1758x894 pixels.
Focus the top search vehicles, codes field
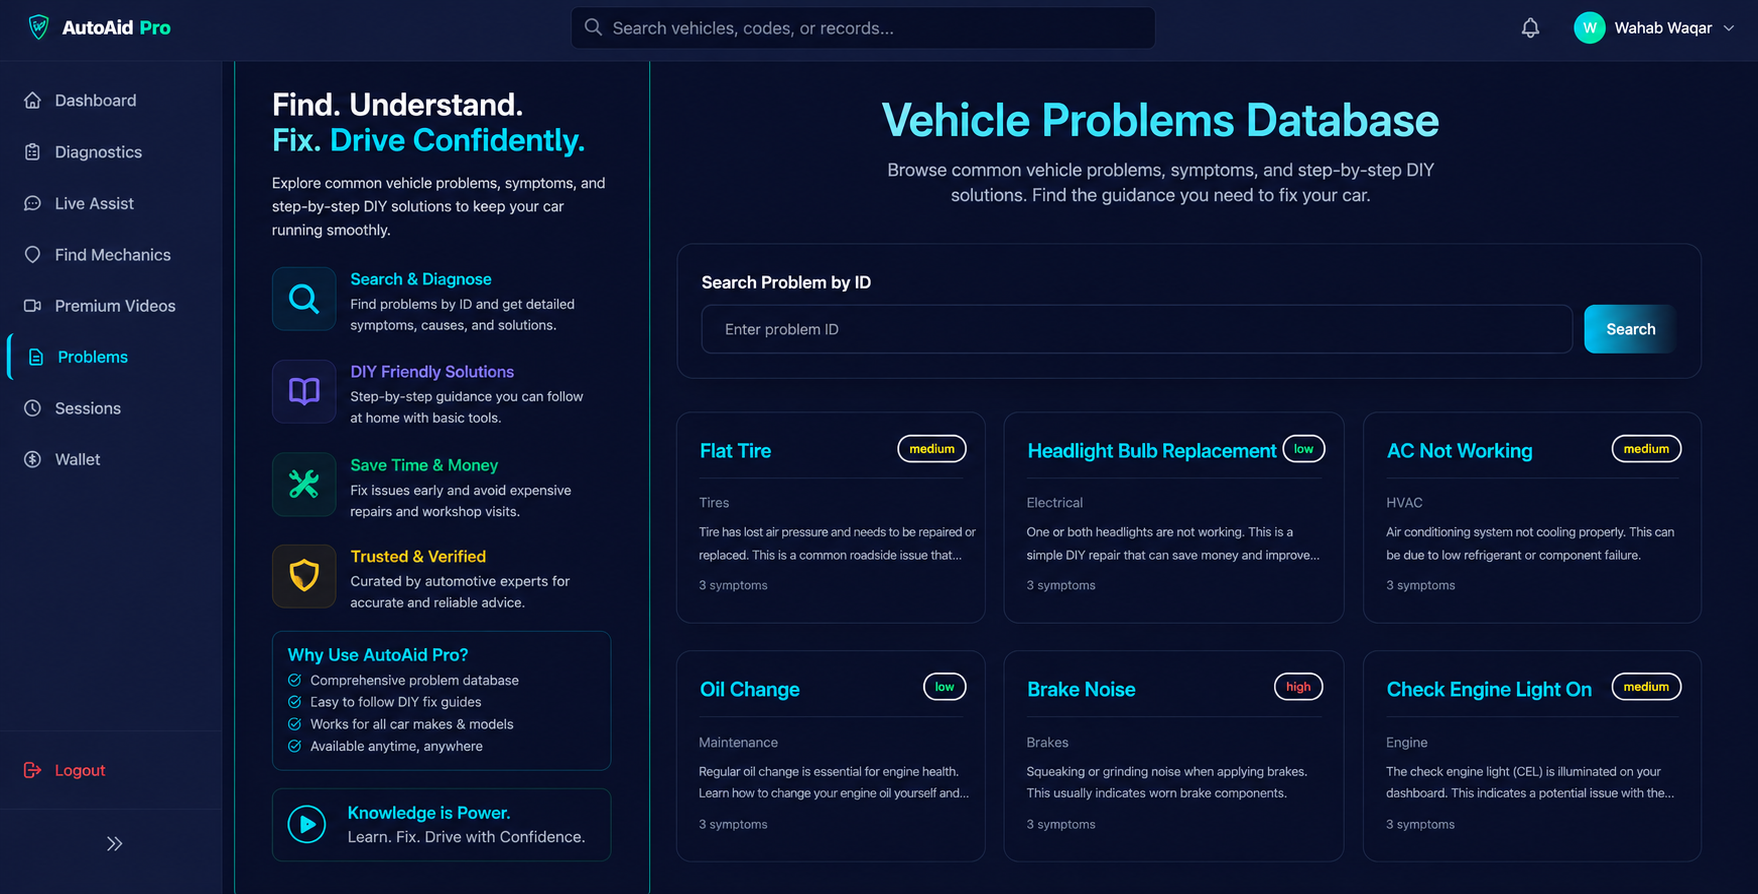point(863,28)
